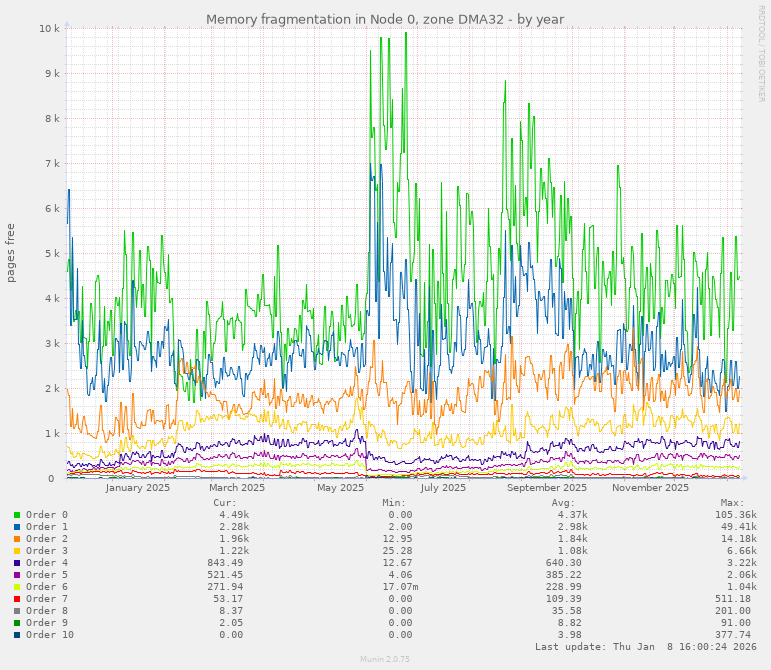Click Order 1 max value '49.41k'

(739, 526)
